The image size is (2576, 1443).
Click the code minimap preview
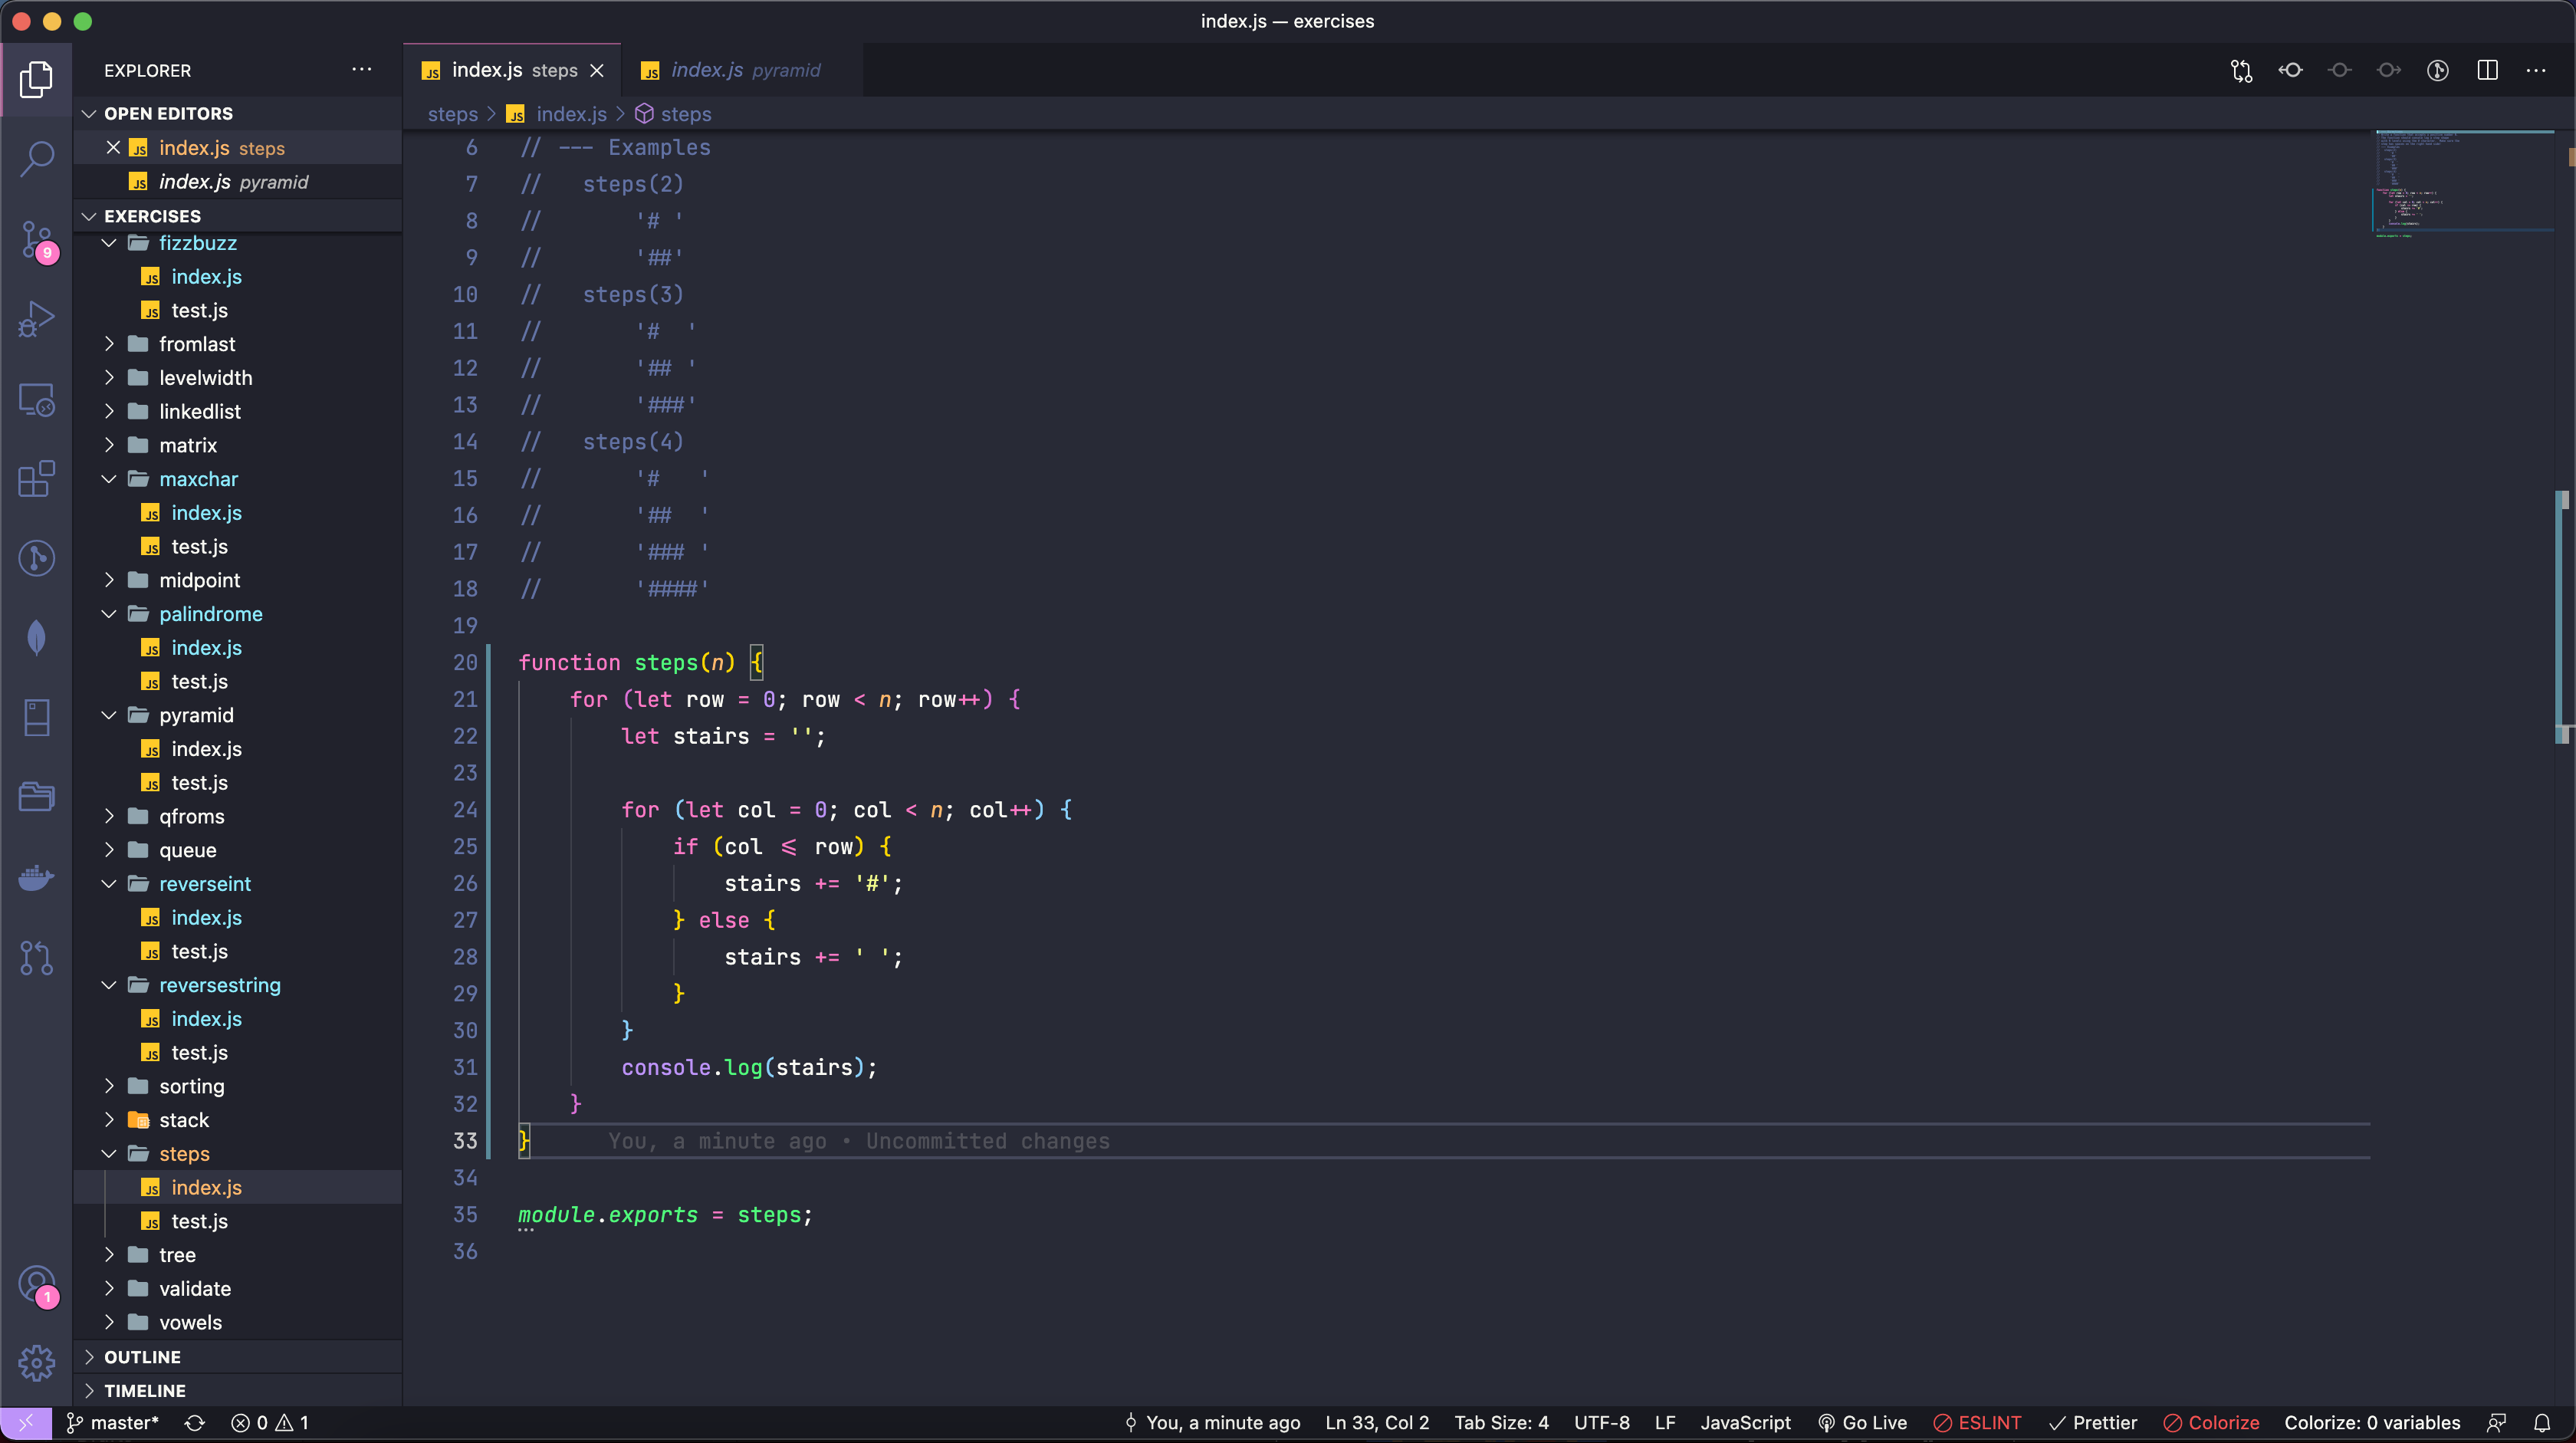2464,183
